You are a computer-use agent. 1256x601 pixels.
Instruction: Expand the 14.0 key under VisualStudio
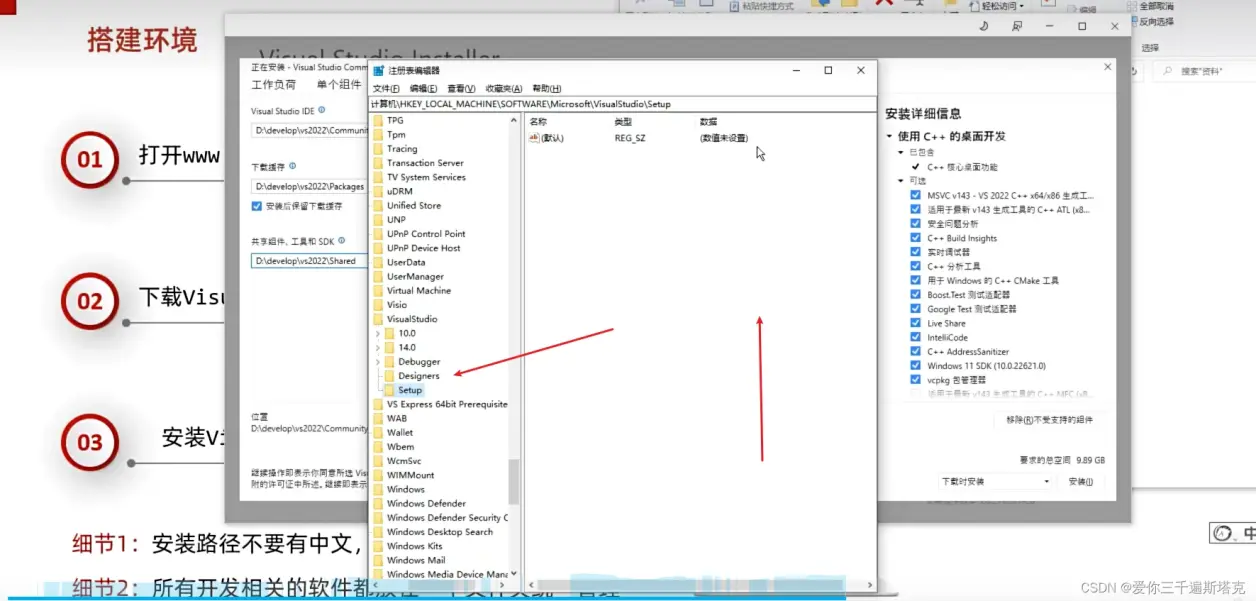click(x=377, y=347)
